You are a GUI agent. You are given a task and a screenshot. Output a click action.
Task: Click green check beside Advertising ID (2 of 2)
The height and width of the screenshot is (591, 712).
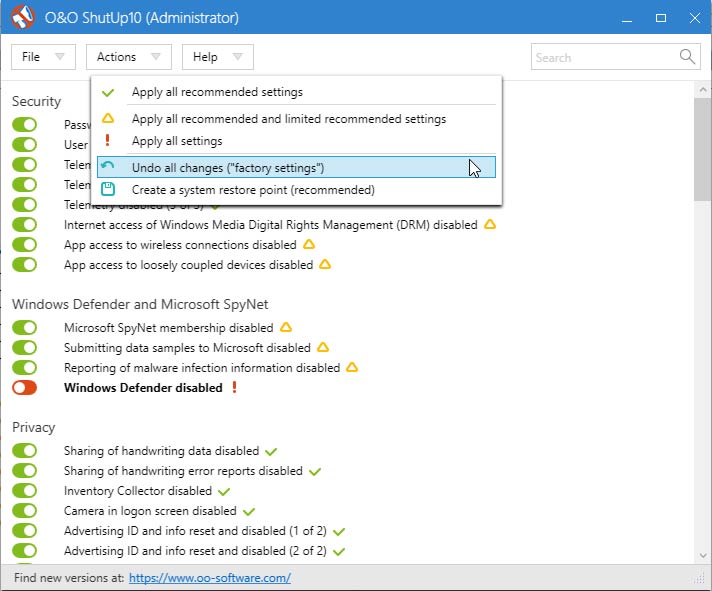(339, 552)
